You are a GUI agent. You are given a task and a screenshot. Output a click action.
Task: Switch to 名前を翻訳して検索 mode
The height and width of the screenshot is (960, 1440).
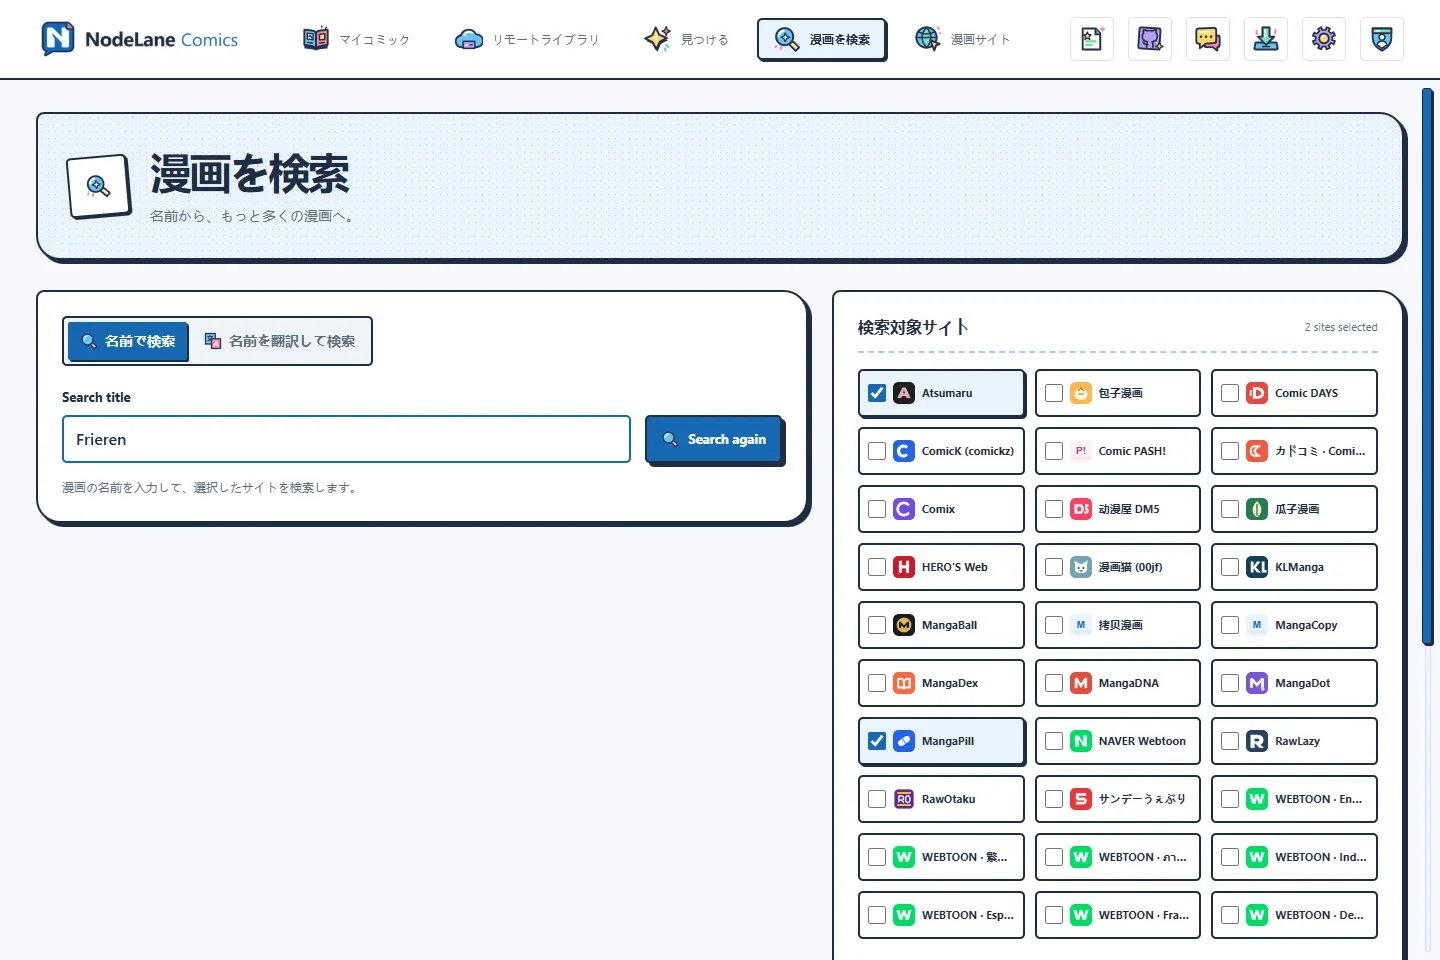(x=280, y=341)
